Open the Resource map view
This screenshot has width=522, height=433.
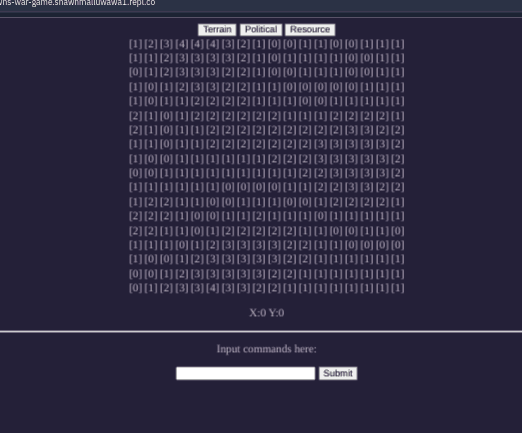310,30
